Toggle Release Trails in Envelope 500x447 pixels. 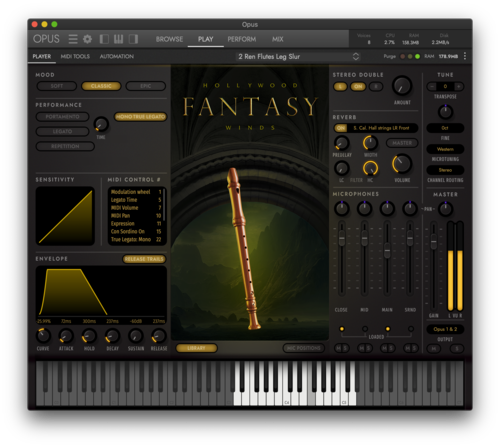coord(144,259)
